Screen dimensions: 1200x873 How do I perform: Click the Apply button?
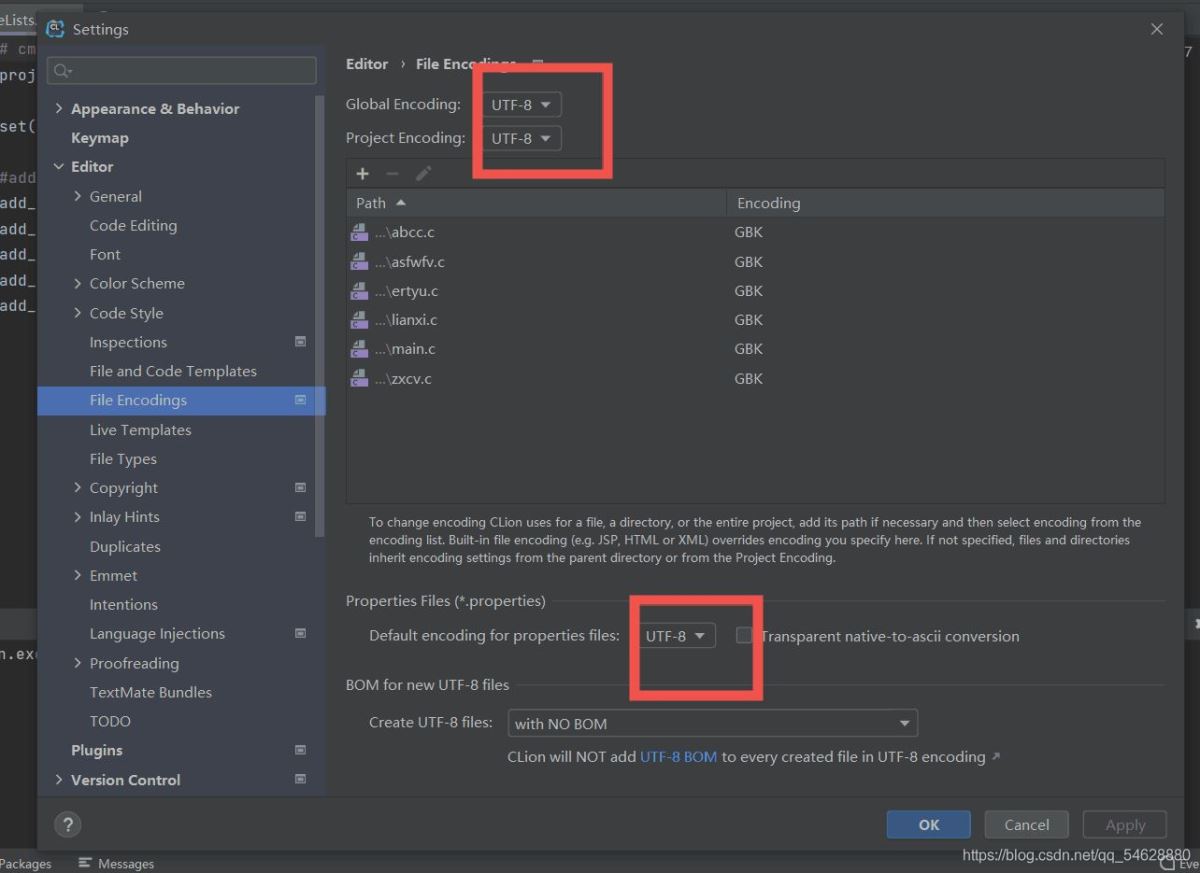click(1125, 825)
